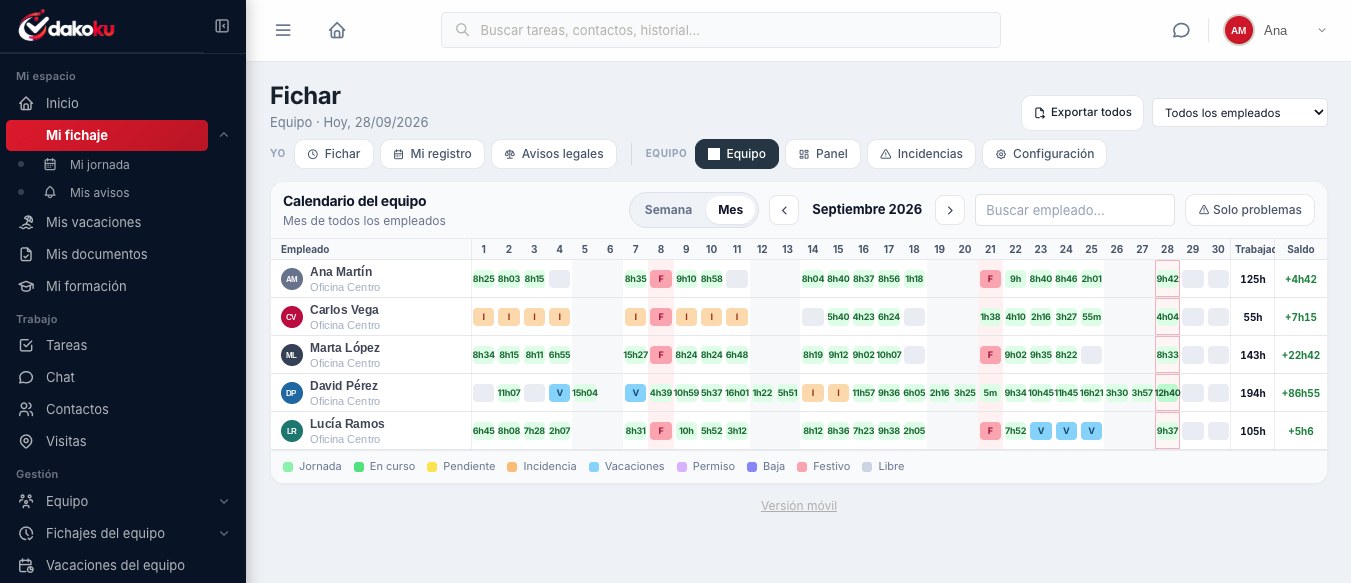Screen dimensions: 1351x583
Task: Expand Fichajes del equipo chevron
Action: tap(224, 533)
